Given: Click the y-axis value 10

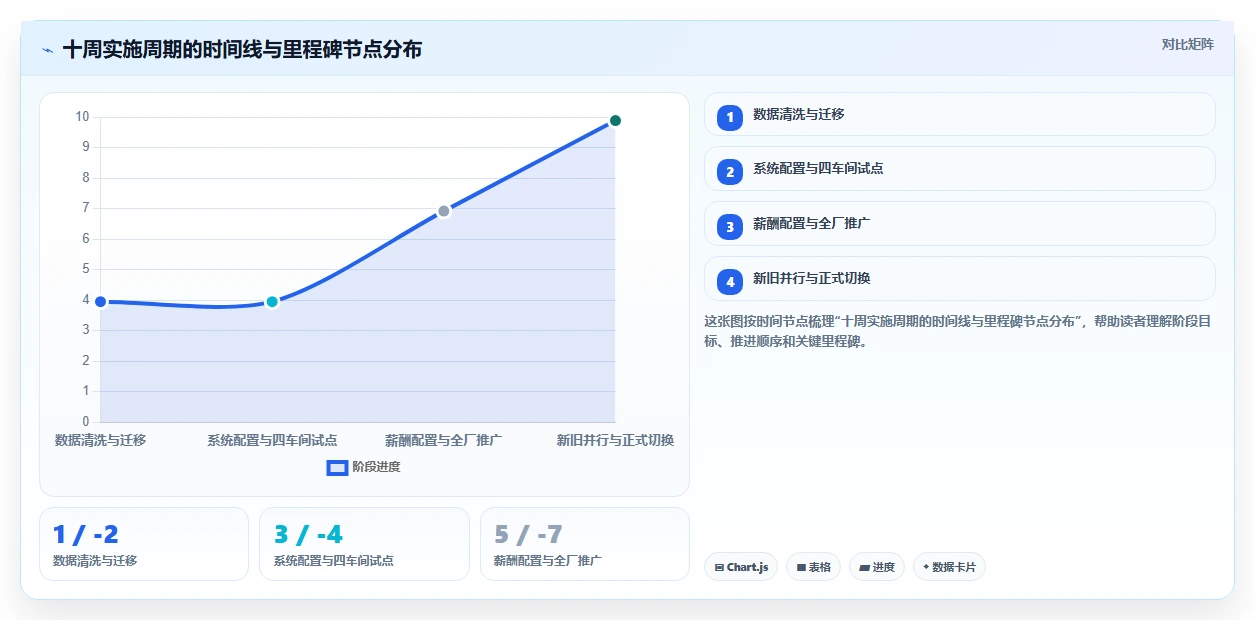Looking at the screenshot, I should 82,117.
